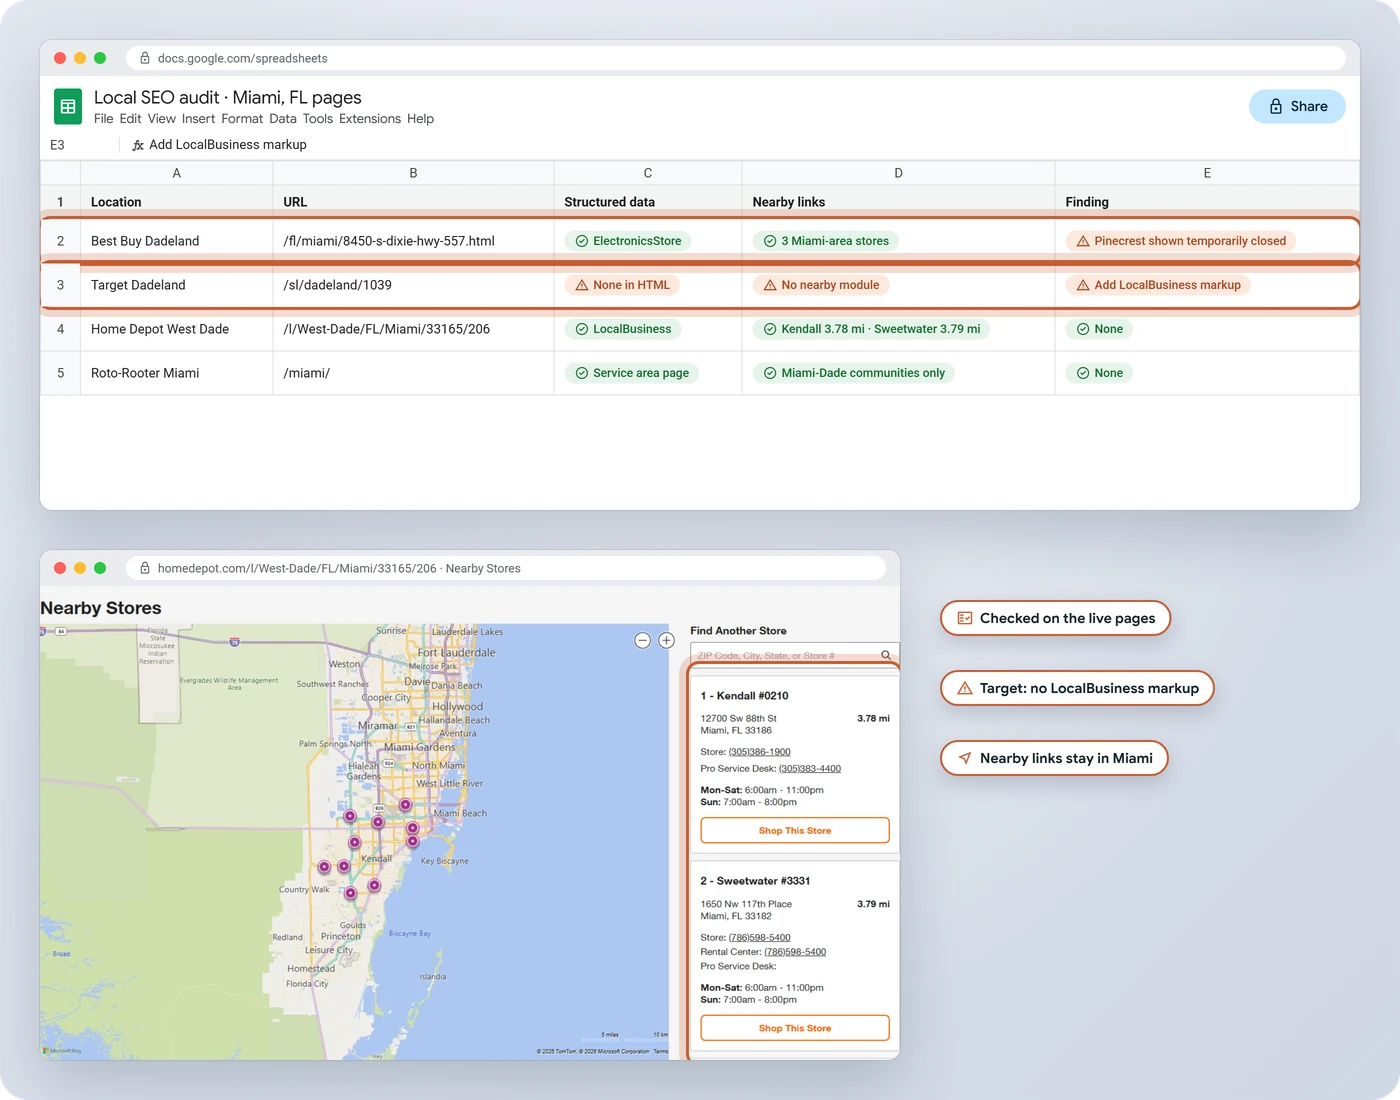Screen dimensions: 1400x1100
Task: Click the lock icon in the Home Depot address bar
Action: [145, 568]
